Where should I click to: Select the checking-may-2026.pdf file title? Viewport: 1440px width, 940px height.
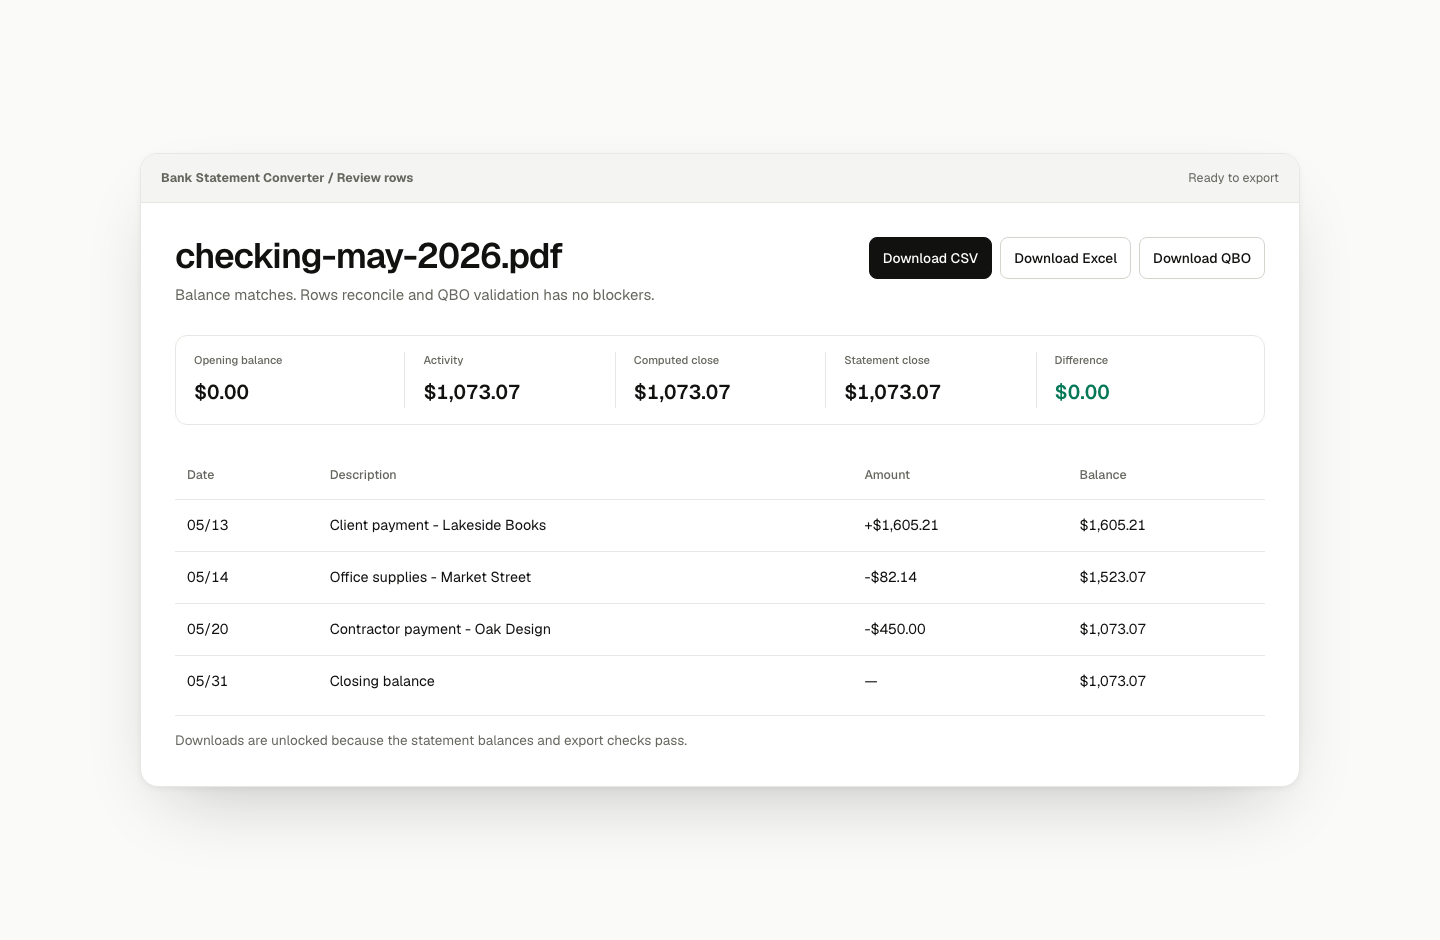click(x=368, y=256)
